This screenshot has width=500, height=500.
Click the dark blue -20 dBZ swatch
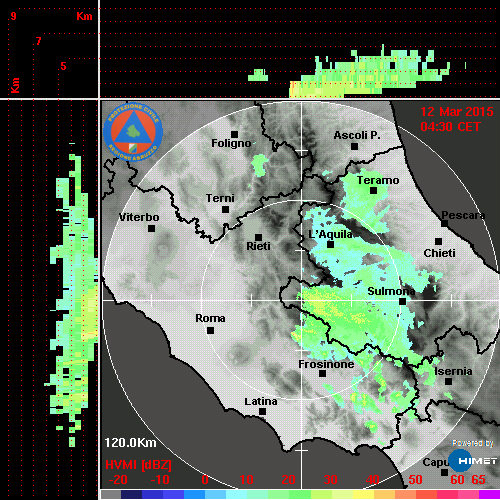131,494
